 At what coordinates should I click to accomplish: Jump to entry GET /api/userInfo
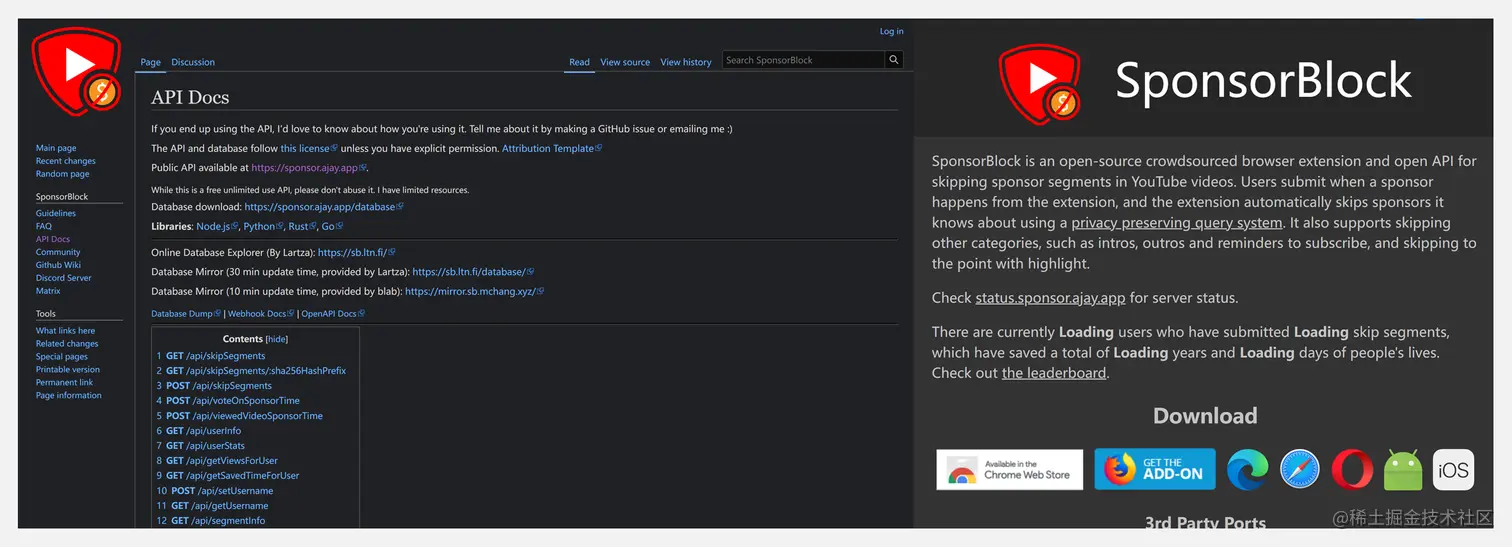click(199, 431)
